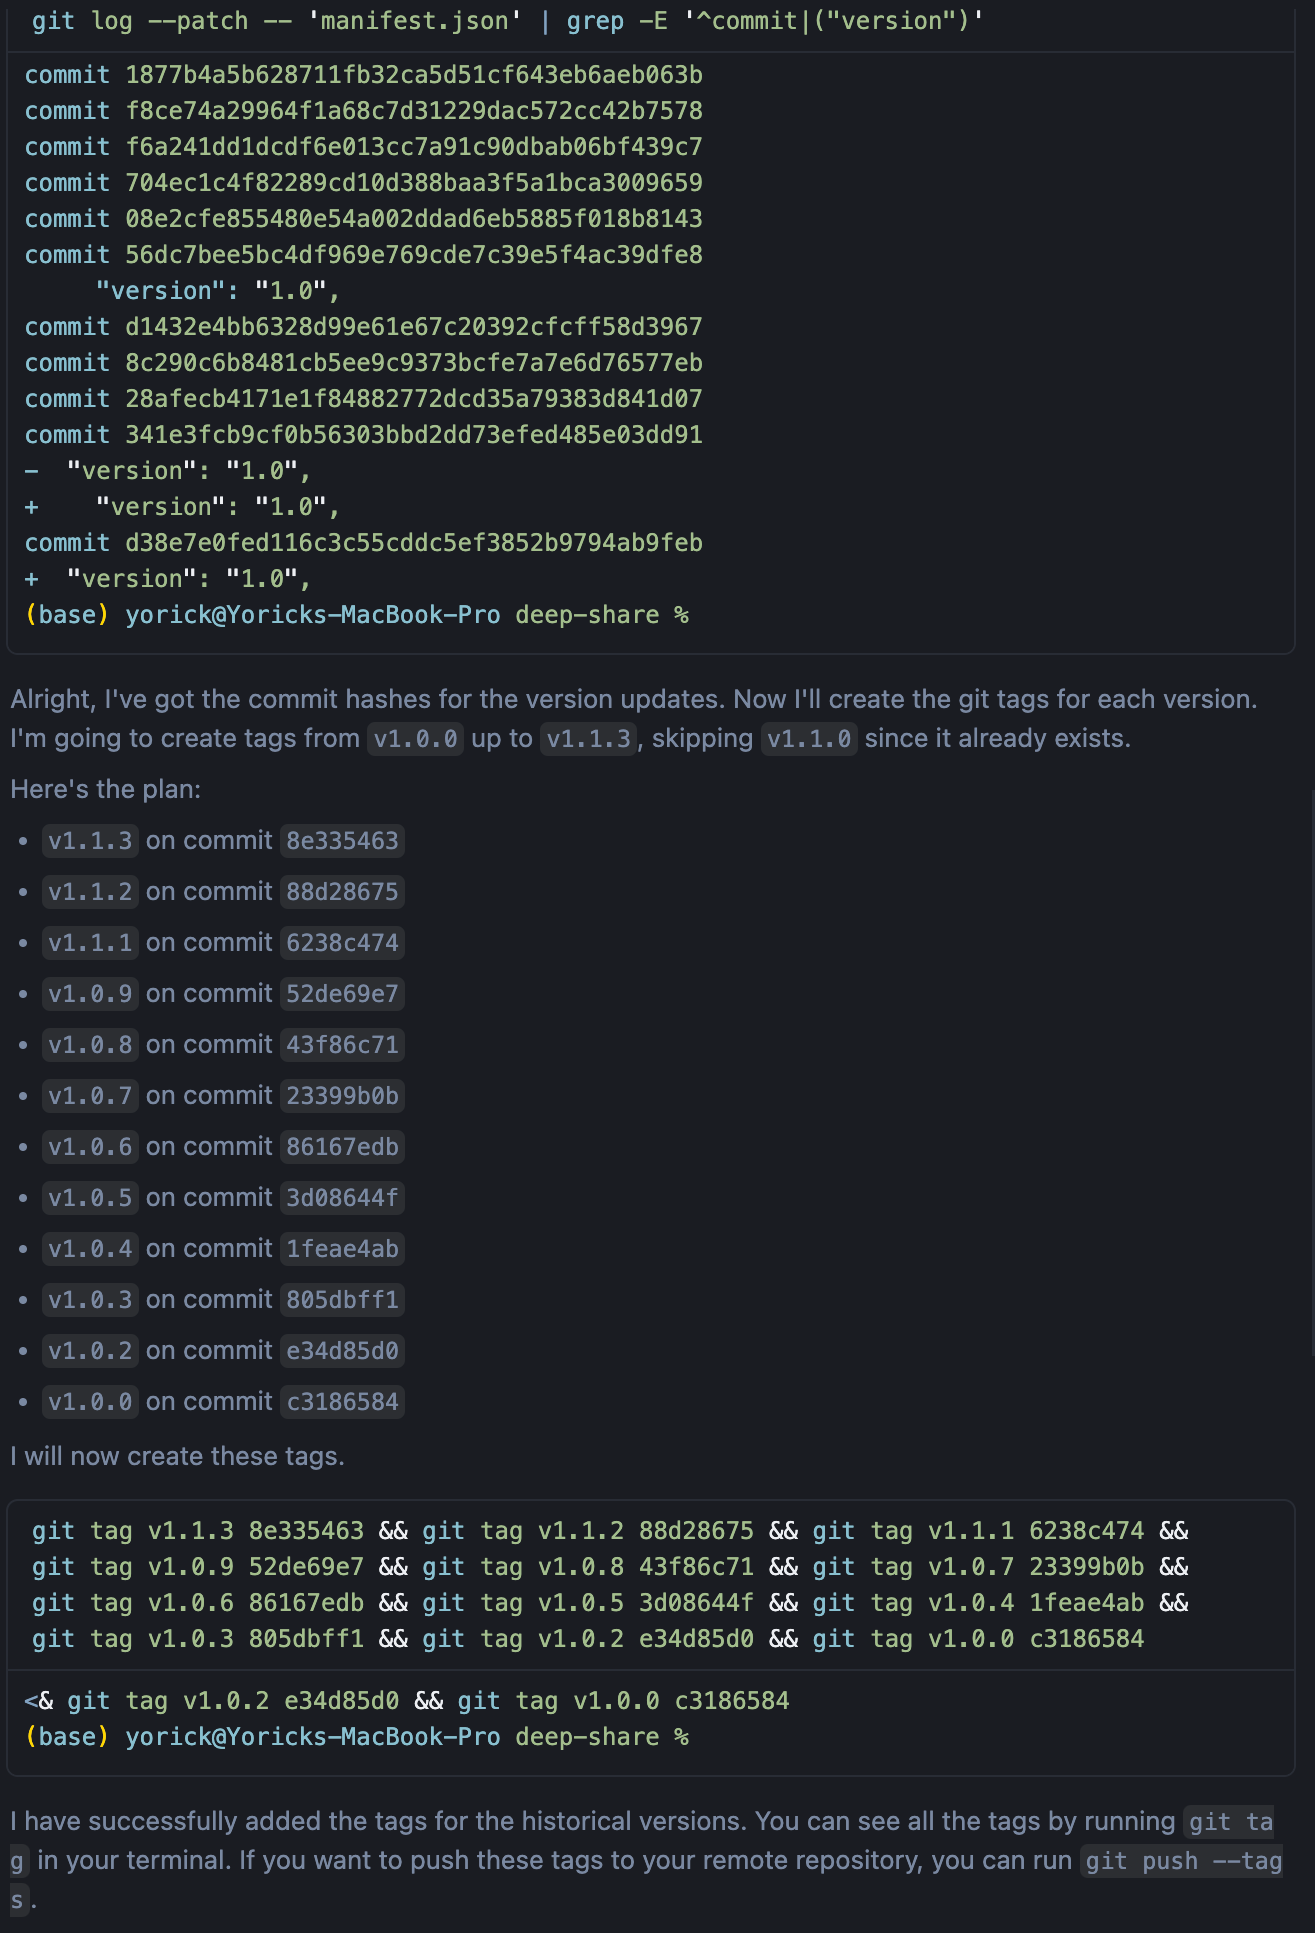The width and height of the screenshot is (1316, 1934).
Task: Click the v1.1.0 code chip after "skipping"
Action: [809, 739]
